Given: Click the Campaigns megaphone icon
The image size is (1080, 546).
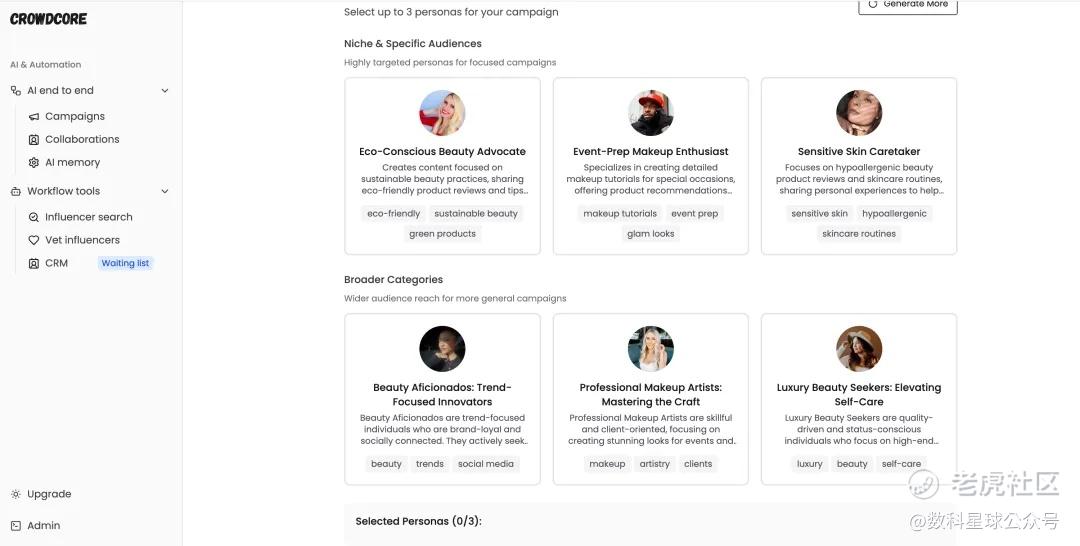Looking at the screenshot, I should (34, 117).
